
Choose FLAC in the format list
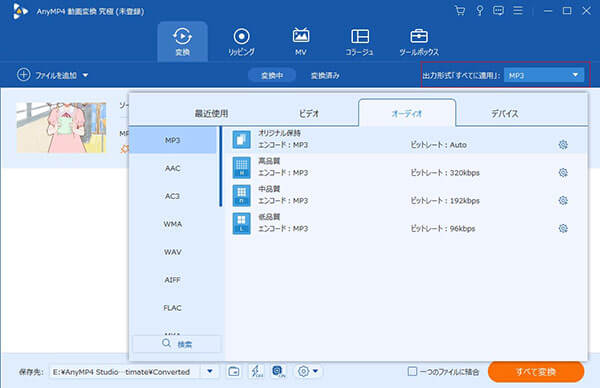coord(173,308)
